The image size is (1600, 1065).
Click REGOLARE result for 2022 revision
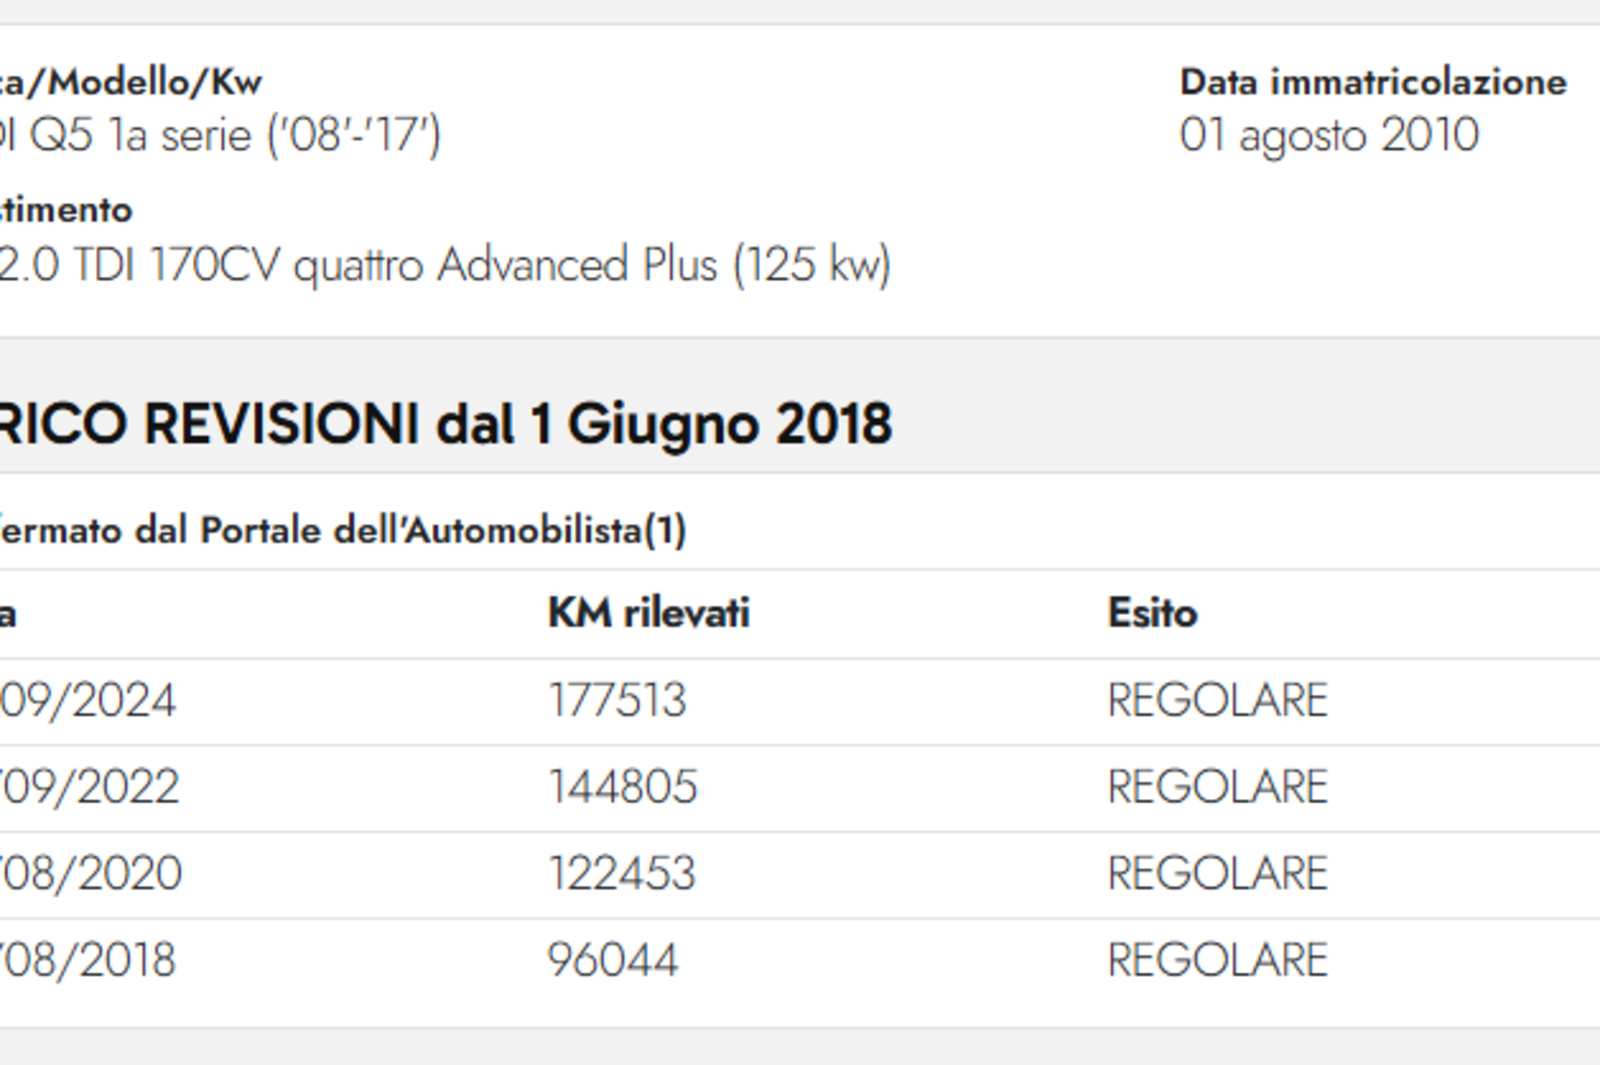tap(1217, 787)
